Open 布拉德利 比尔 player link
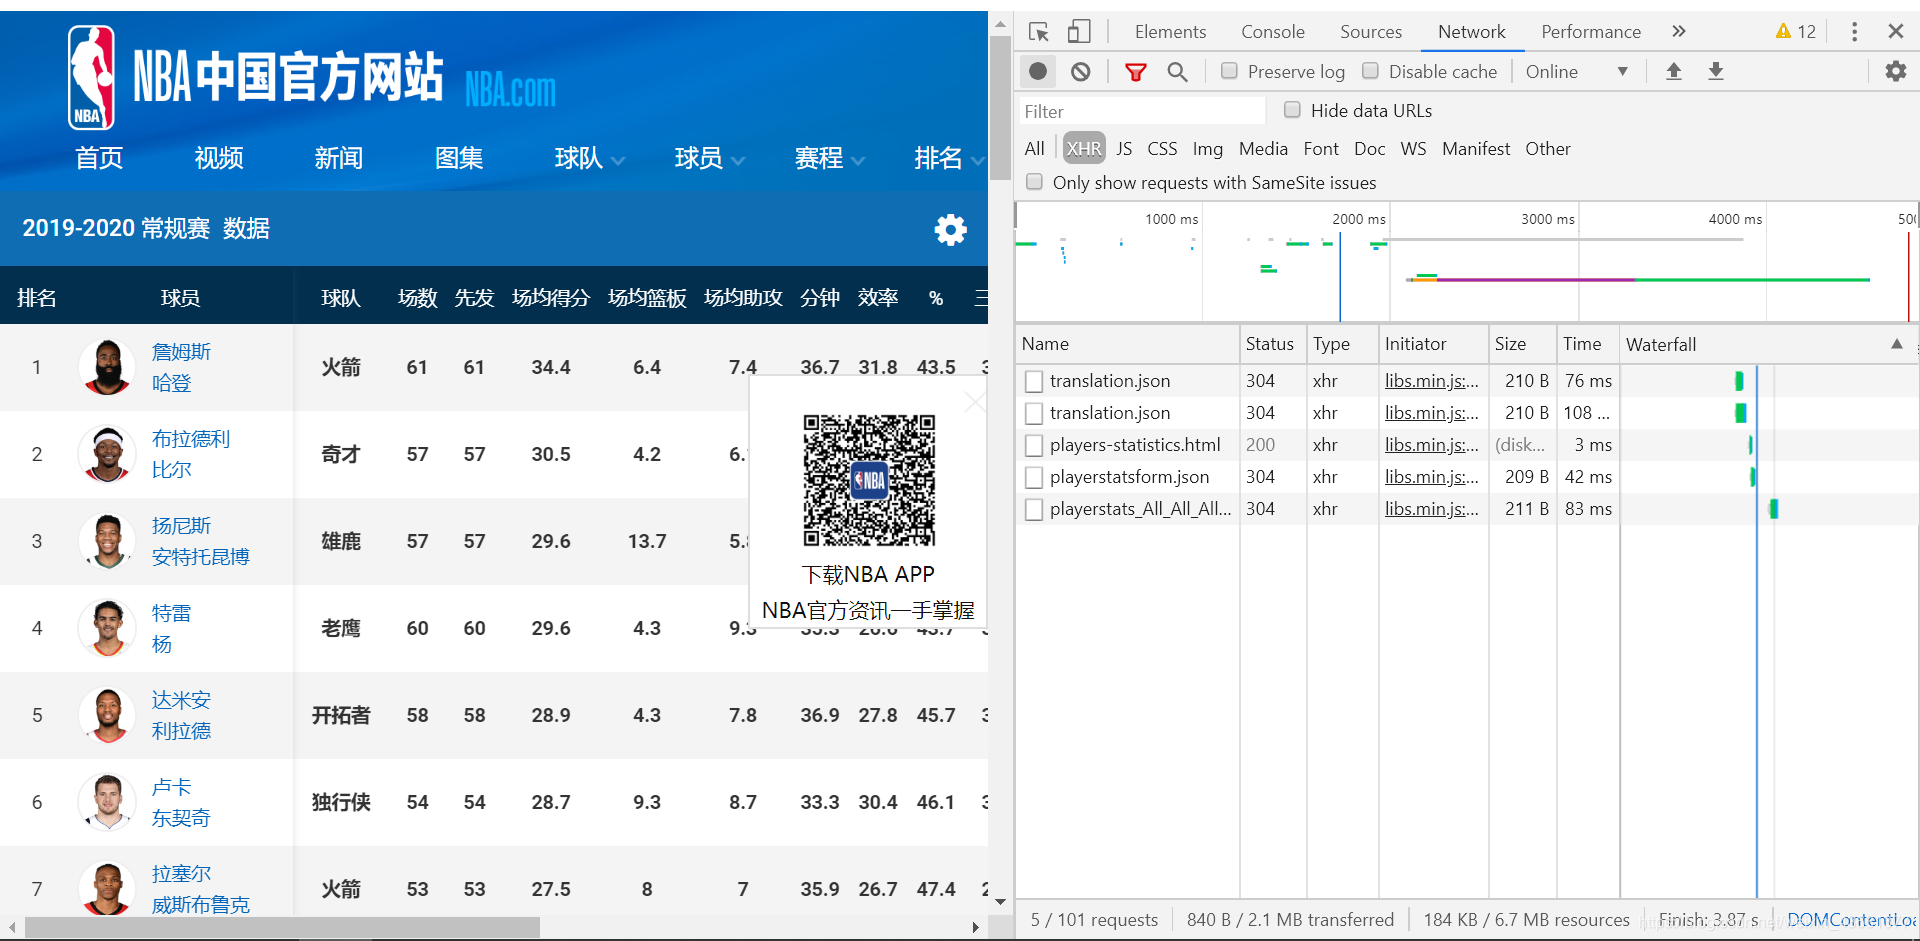 pyautogui.click(x=191, y=454)
